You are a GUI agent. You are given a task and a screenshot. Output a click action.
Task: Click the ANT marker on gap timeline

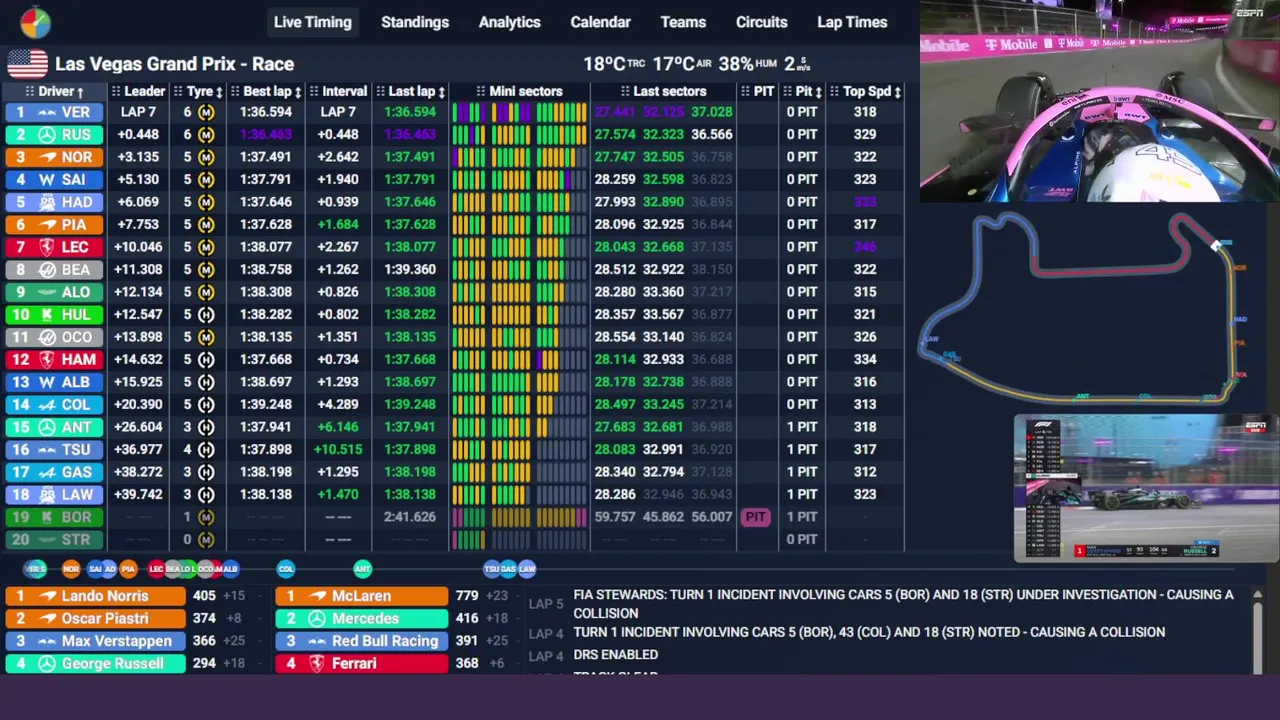[x=362, y=569]
